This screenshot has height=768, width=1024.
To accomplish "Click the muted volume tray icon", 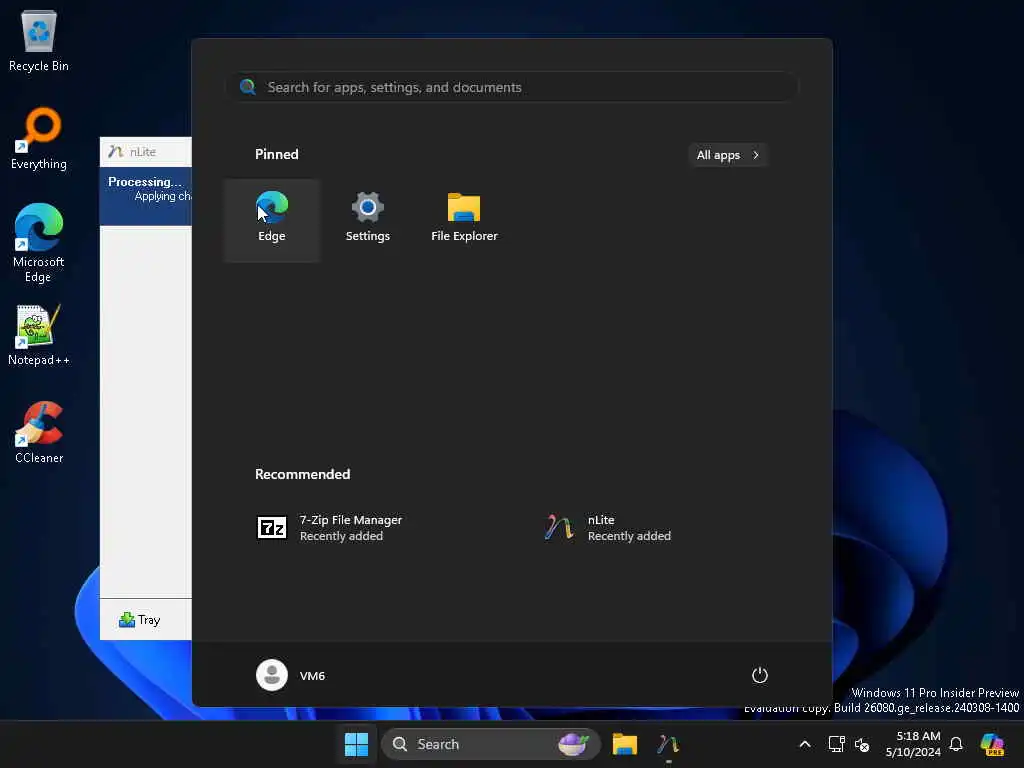I will pyautogui.click(x=862, y=744).
